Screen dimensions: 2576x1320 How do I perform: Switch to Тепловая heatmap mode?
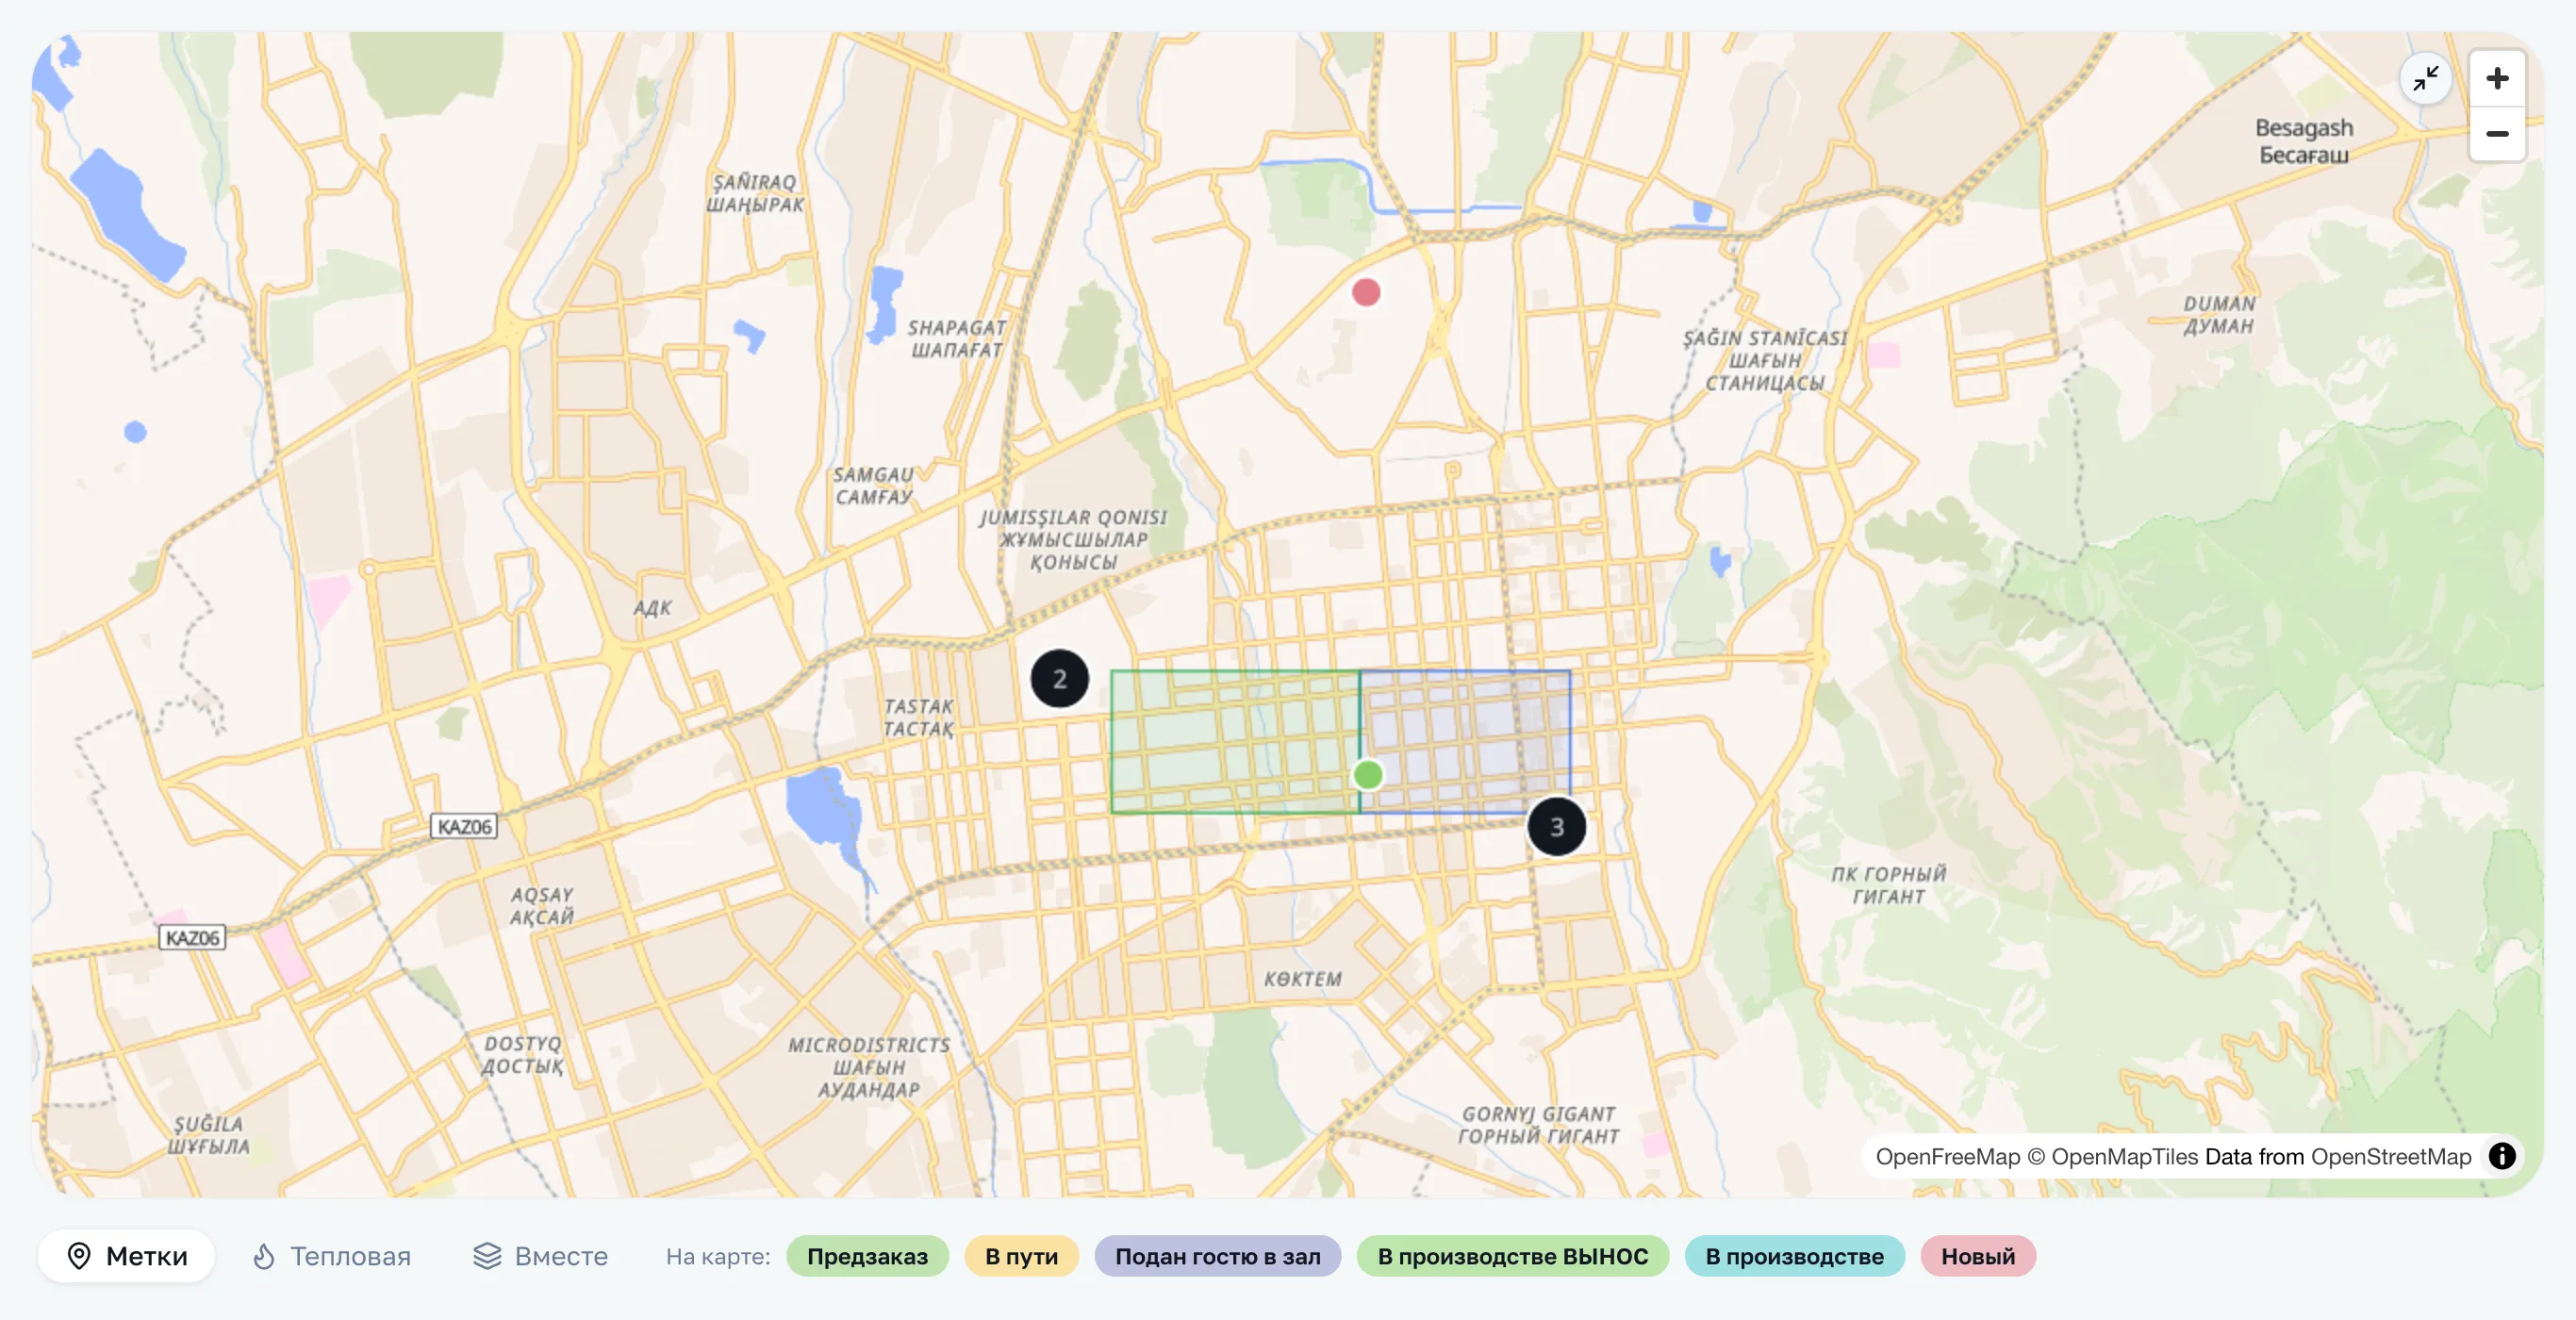coord(331,1256)
